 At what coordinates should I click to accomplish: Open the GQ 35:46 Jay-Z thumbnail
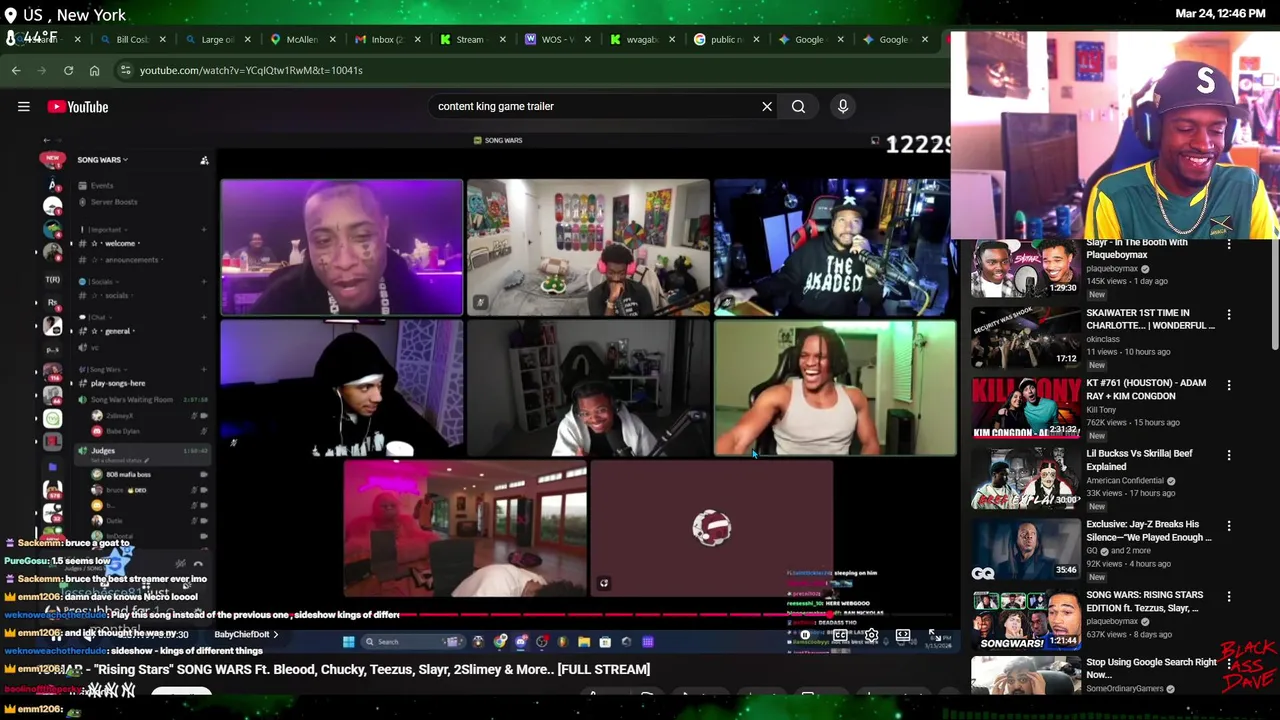coord(1026,548)
